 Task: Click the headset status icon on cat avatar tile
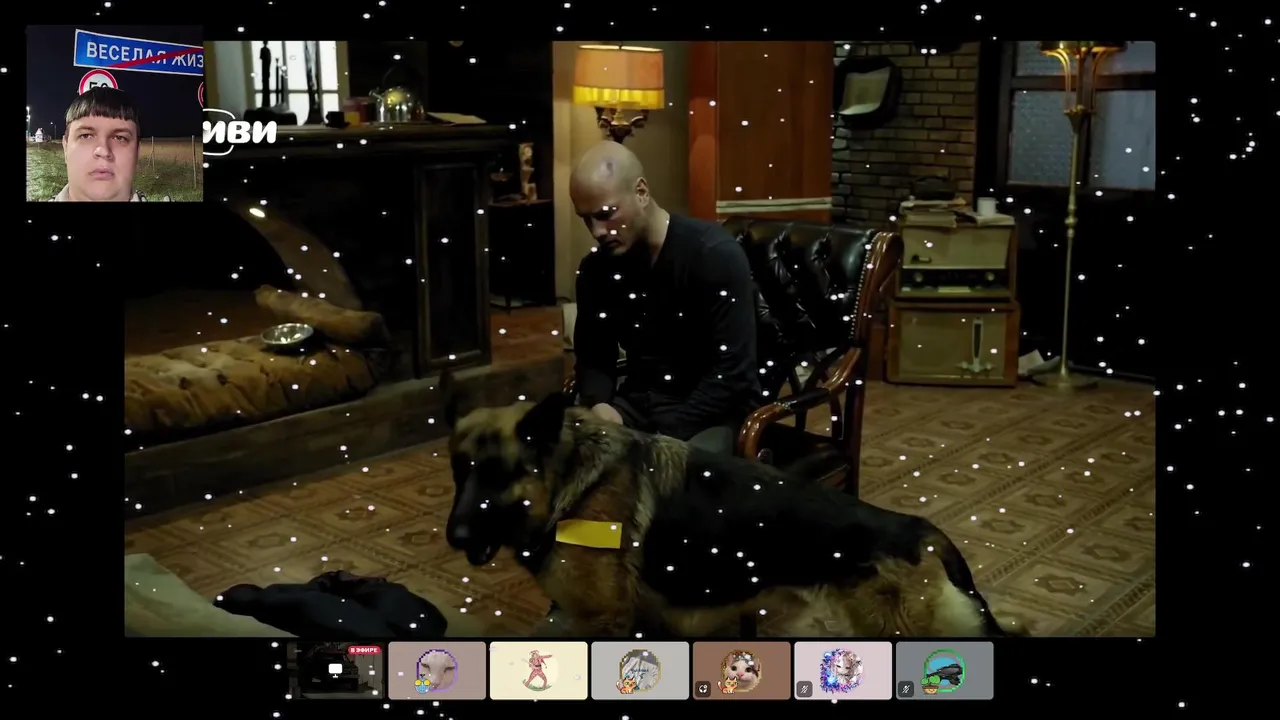(x=703, y=689)
